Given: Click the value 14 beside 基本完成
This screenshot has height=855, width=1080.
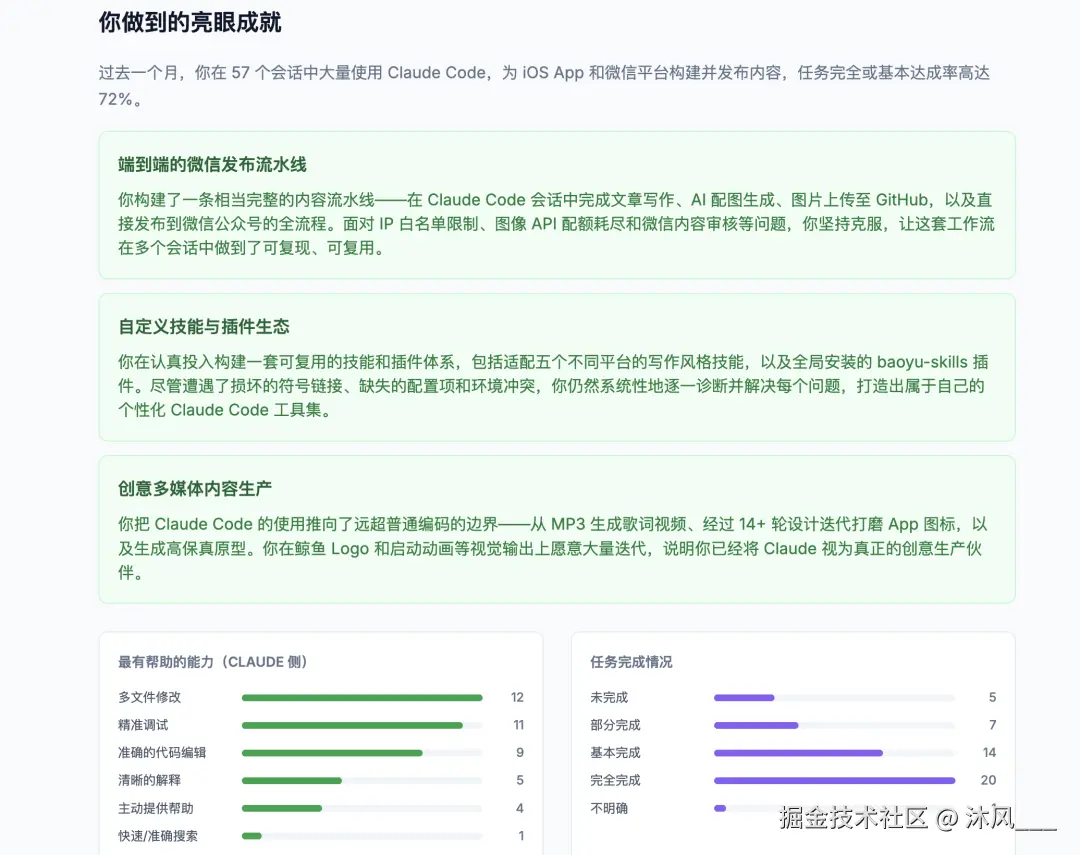Looking at the screenshot, I should 989,752.
